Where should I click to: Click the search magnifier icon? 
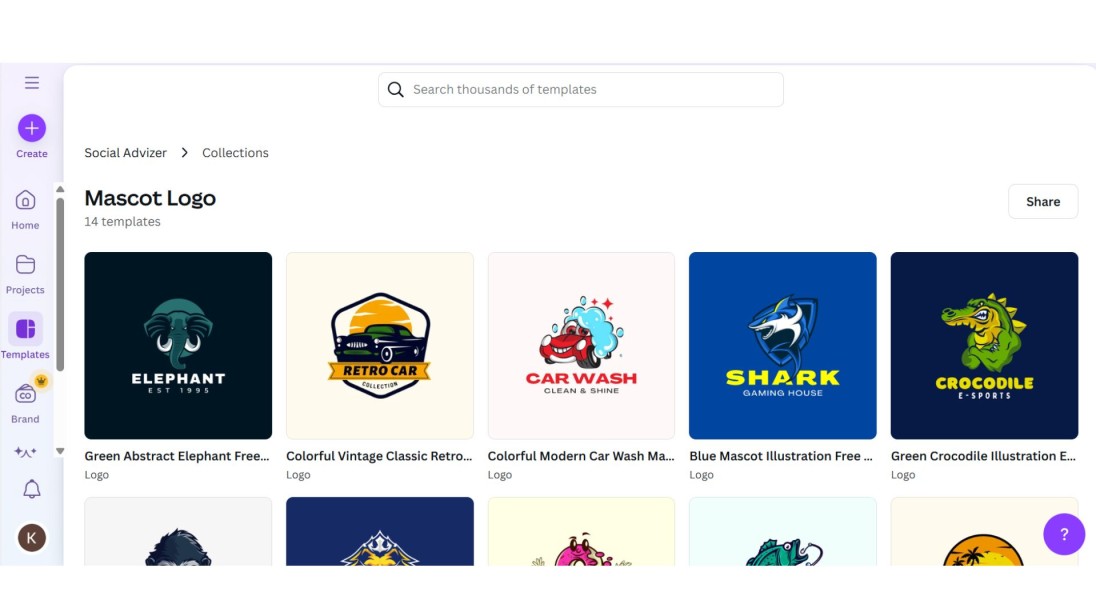coord(396,89)
